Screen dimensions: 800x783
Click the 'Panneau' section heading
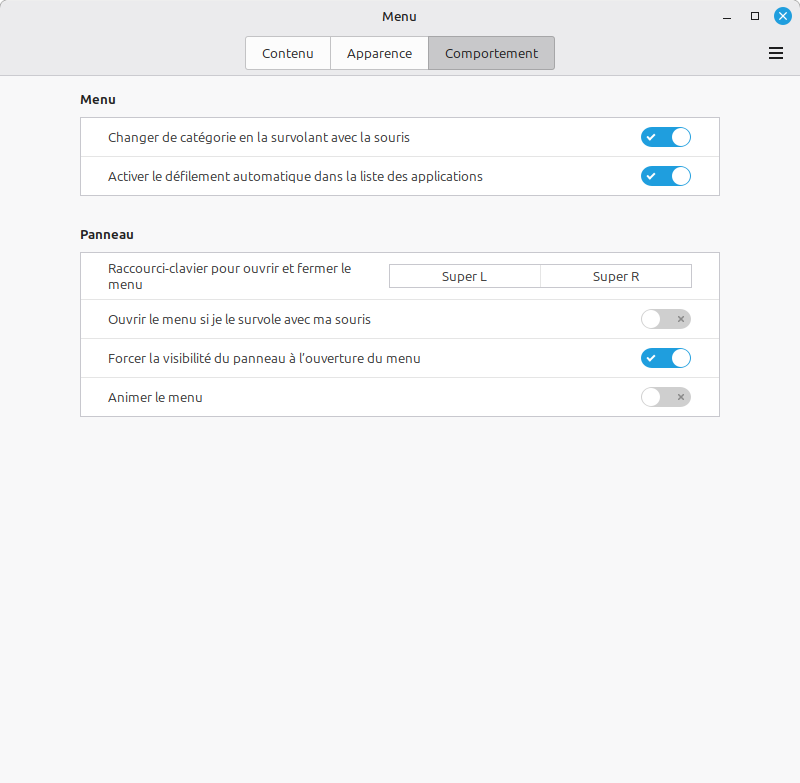point(107,235)
